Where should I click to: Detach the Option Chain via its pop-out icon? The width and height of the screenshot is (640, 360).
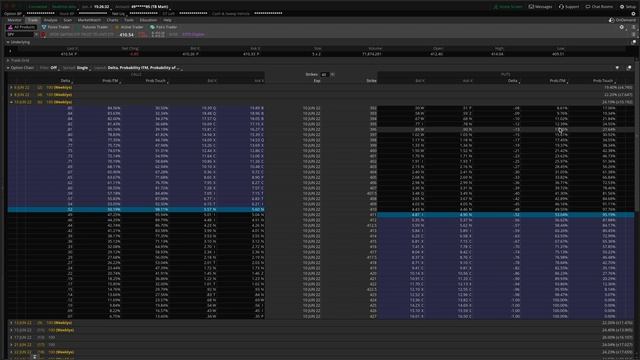point(629,68)
